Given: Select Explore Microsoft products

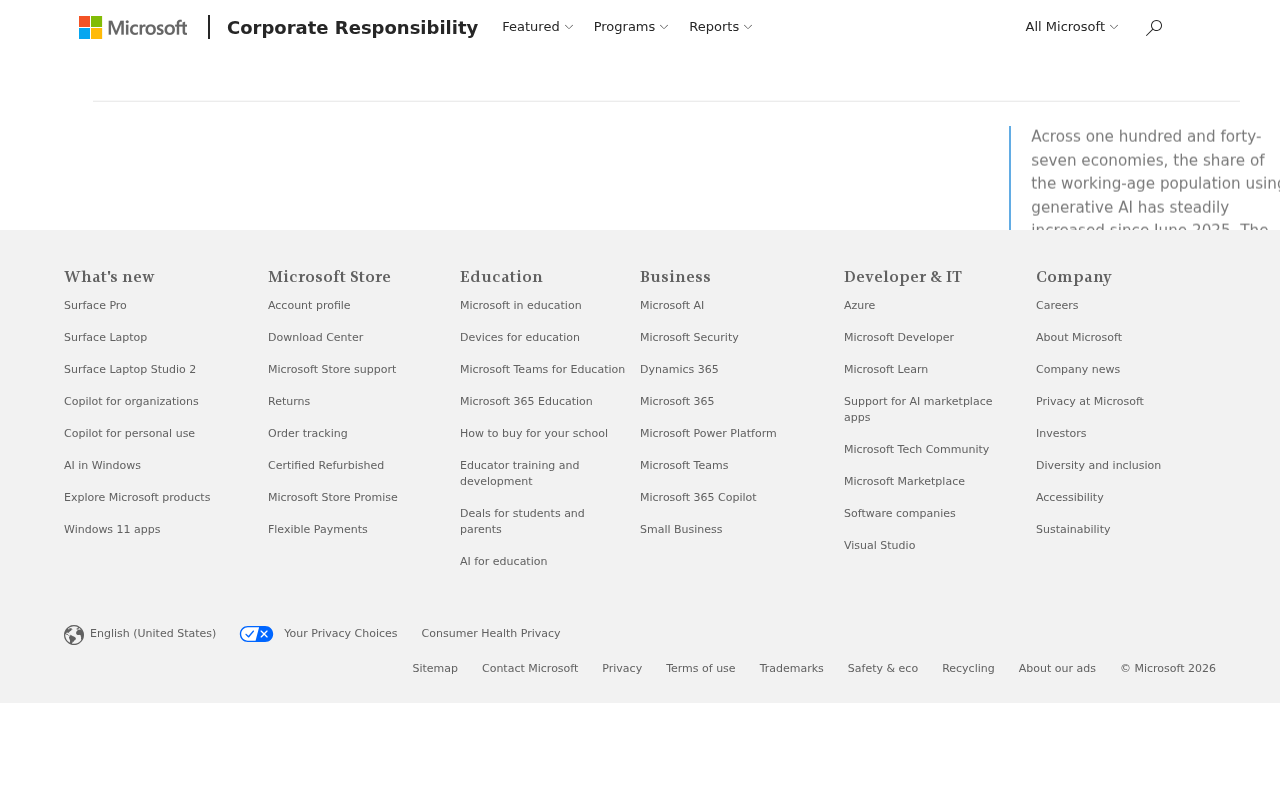Looking at the screenshot, I should 137,498.
